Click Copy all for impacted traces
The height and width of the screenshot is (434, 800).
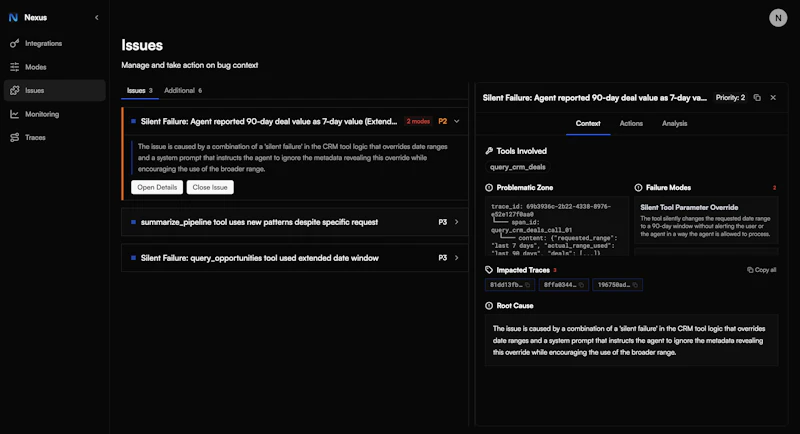point(762,270)
